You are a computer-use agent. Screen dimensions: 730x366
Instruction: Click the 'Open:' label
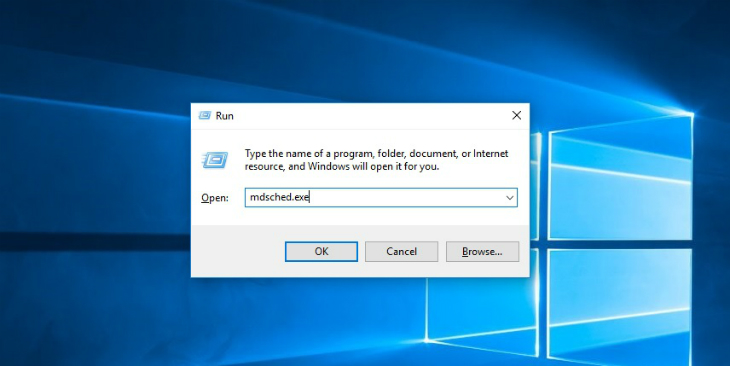tap(215, 198)
